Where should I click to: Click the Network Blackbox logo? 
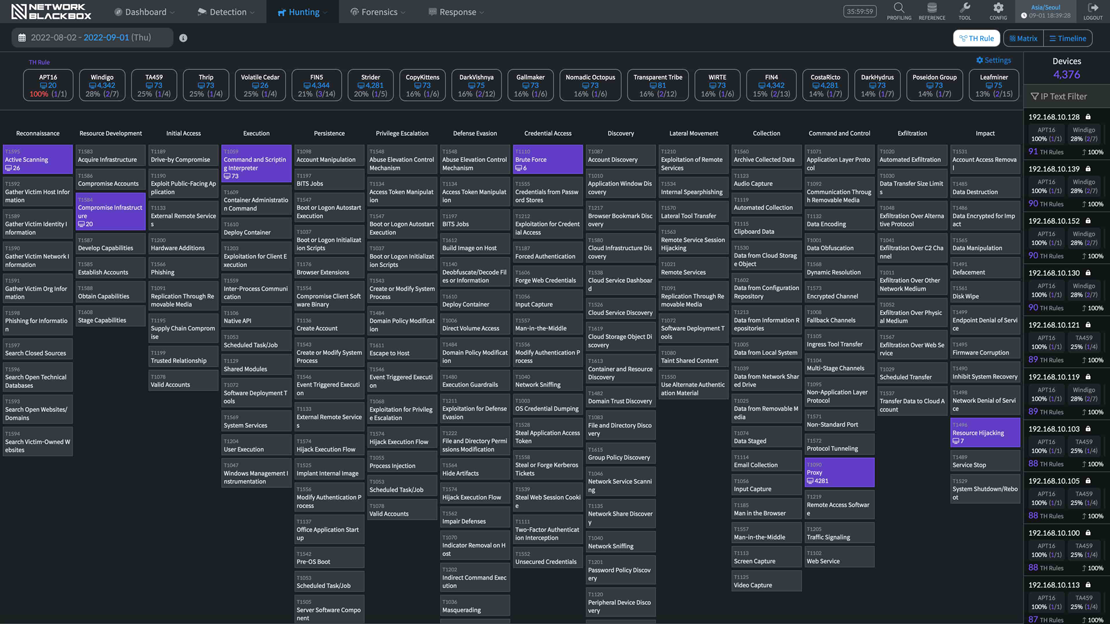click(51, 11)
